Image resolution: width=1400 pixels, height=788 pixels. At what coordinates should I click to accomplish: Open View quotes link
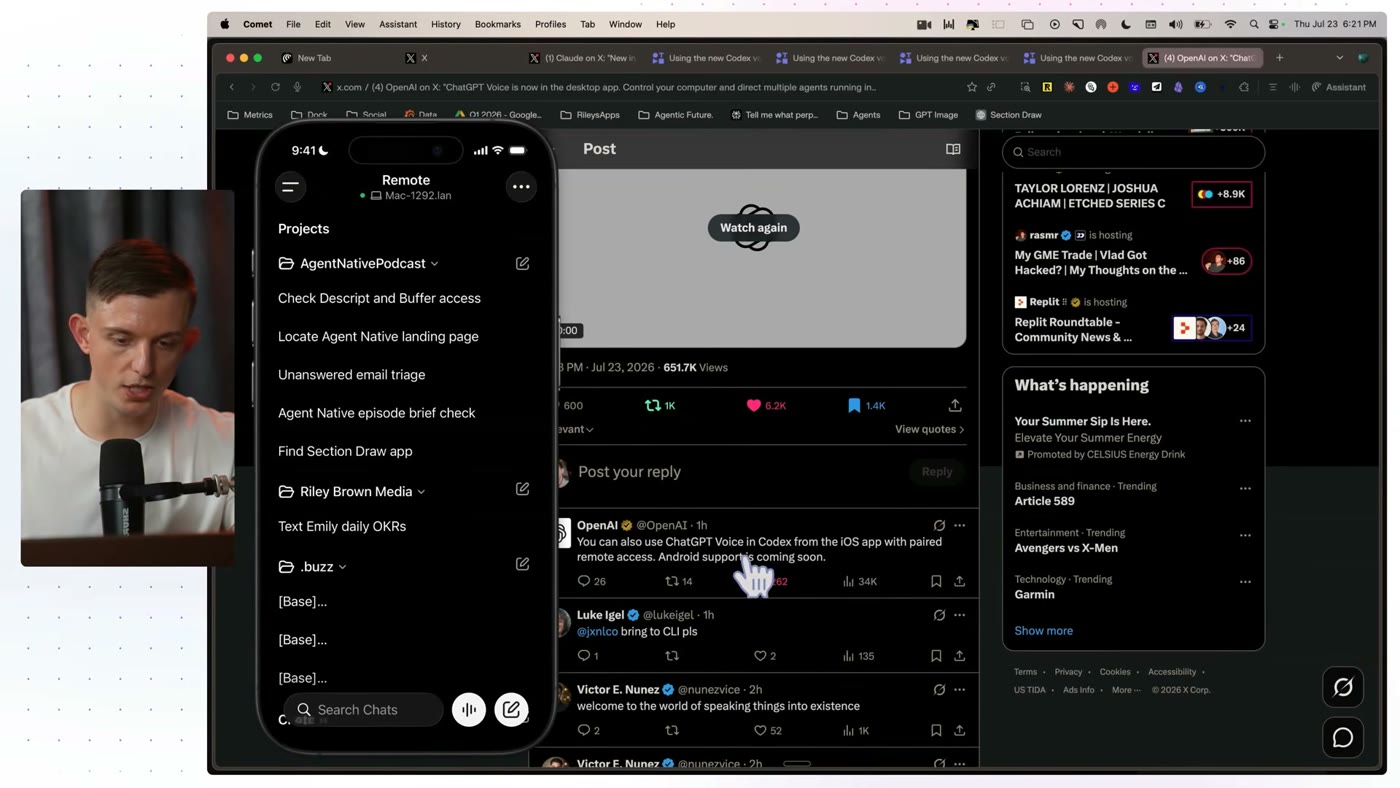pyautogui.click(x=930, y=429)
